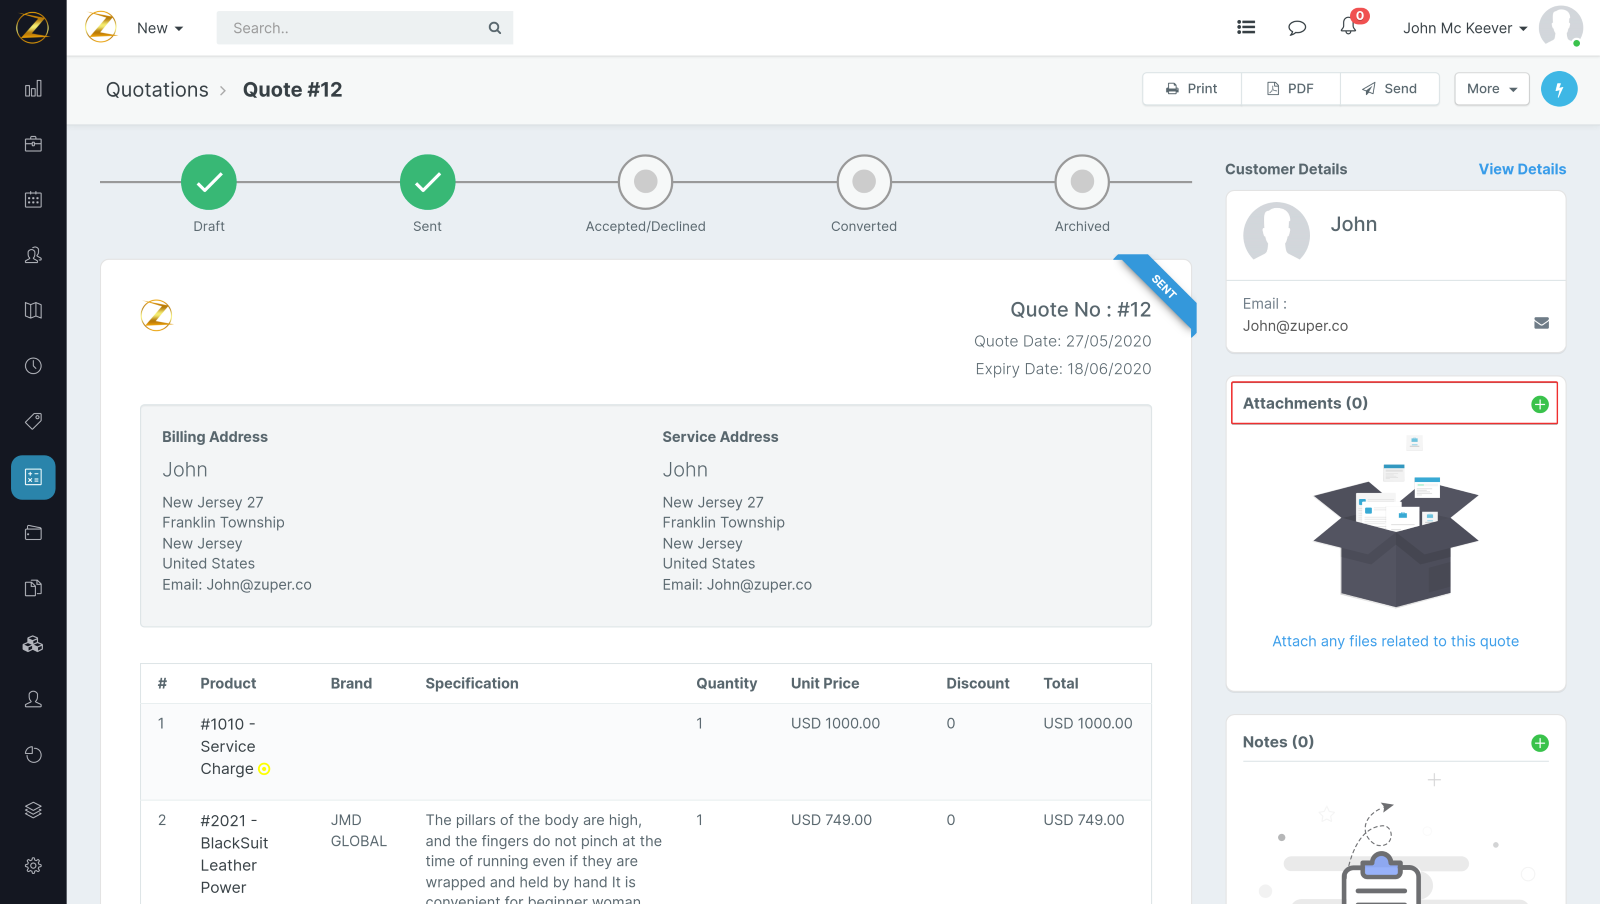Click the email envelope icon for John

1541,323
